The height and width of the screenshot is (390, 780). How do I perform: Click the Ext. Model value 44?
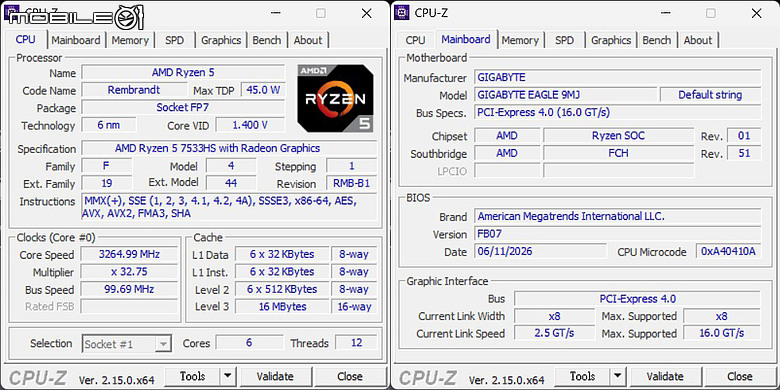click(x=231, y=183)
